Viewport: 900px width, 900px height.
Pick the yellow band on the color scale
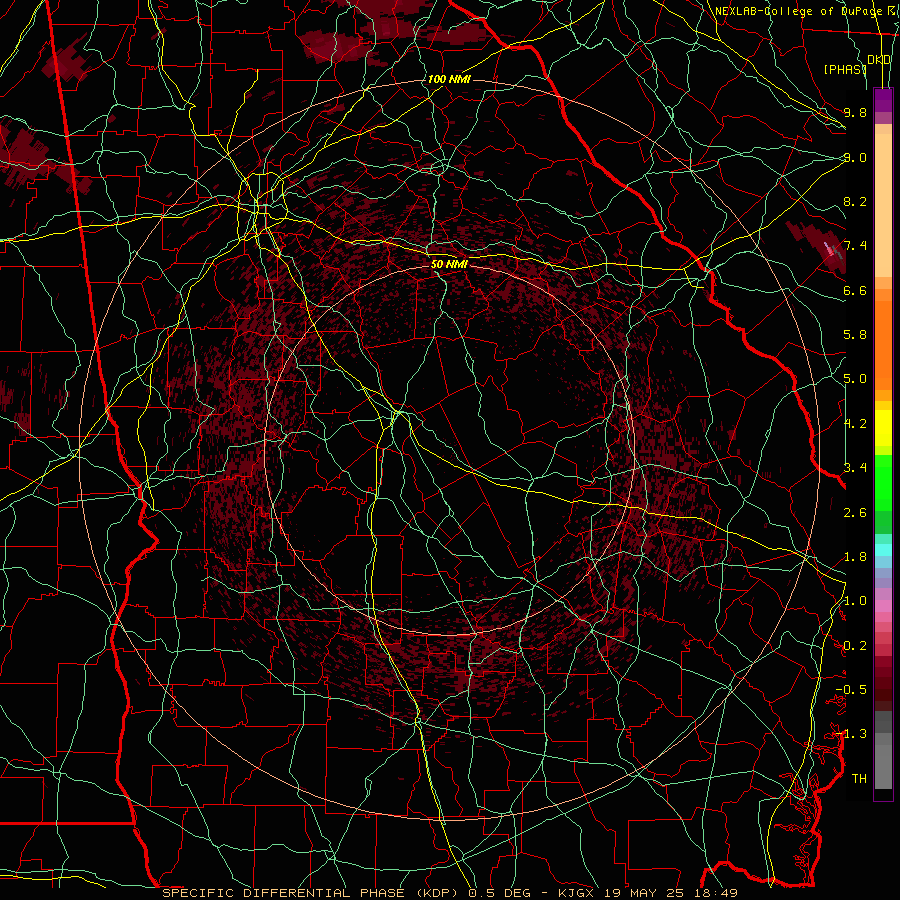point(883,428)
